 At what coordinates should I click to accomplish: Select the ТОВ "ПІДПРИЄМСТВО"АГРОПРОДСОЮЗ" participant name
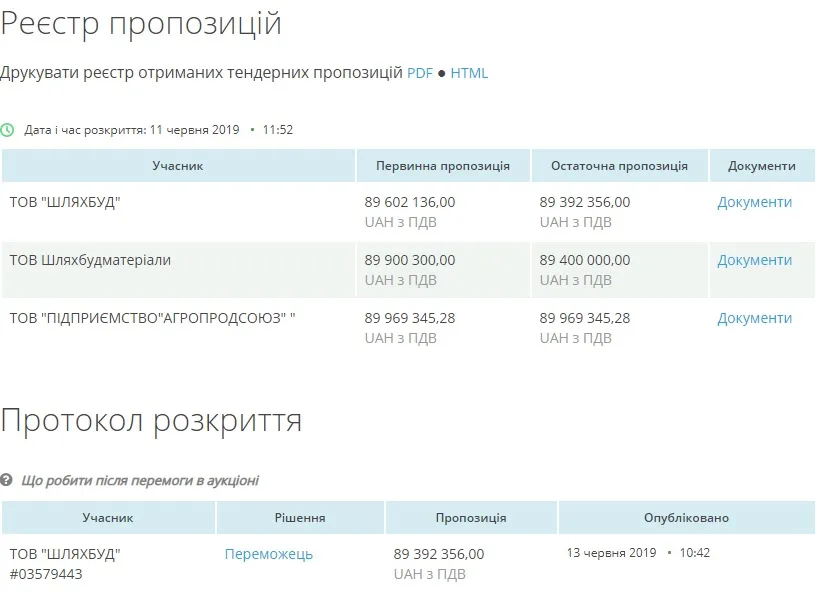point(152,318)
